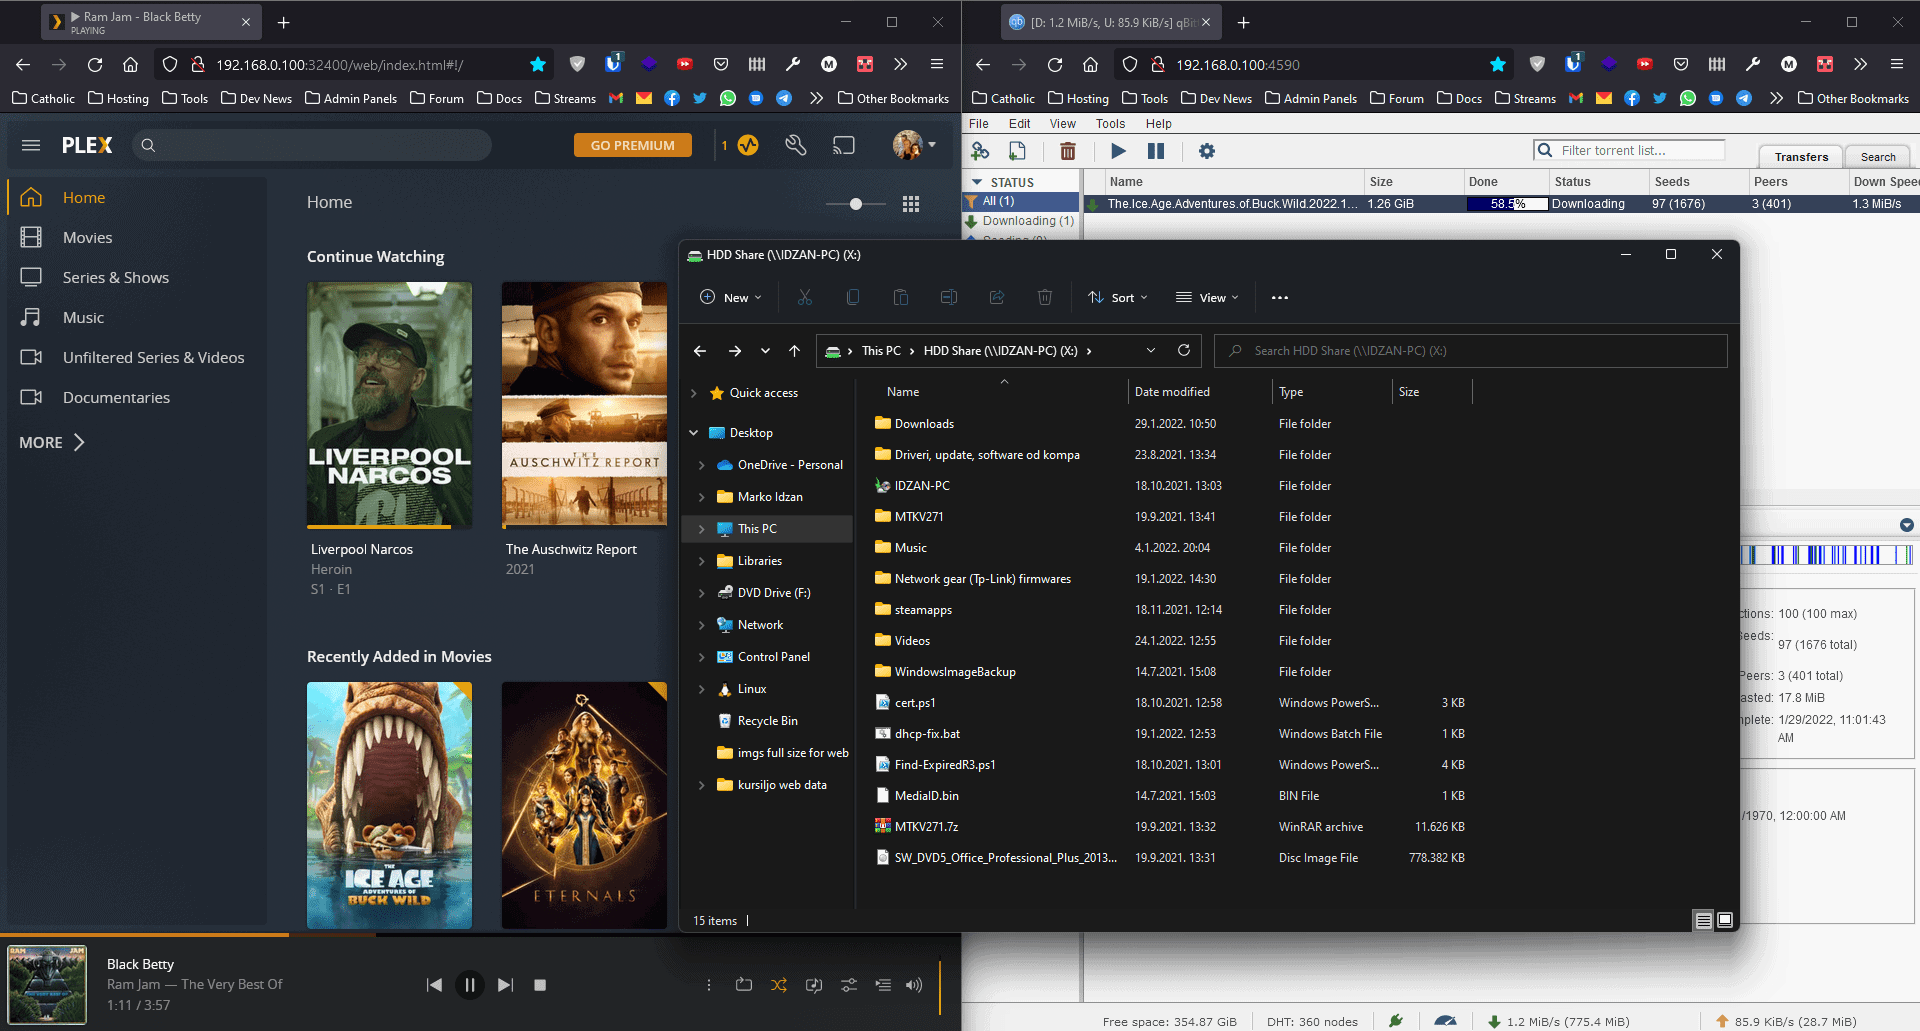The height and width of the screenshot is (1031, 1920).
Task: Show Plex play queue icon
Action: pos(883,985)
